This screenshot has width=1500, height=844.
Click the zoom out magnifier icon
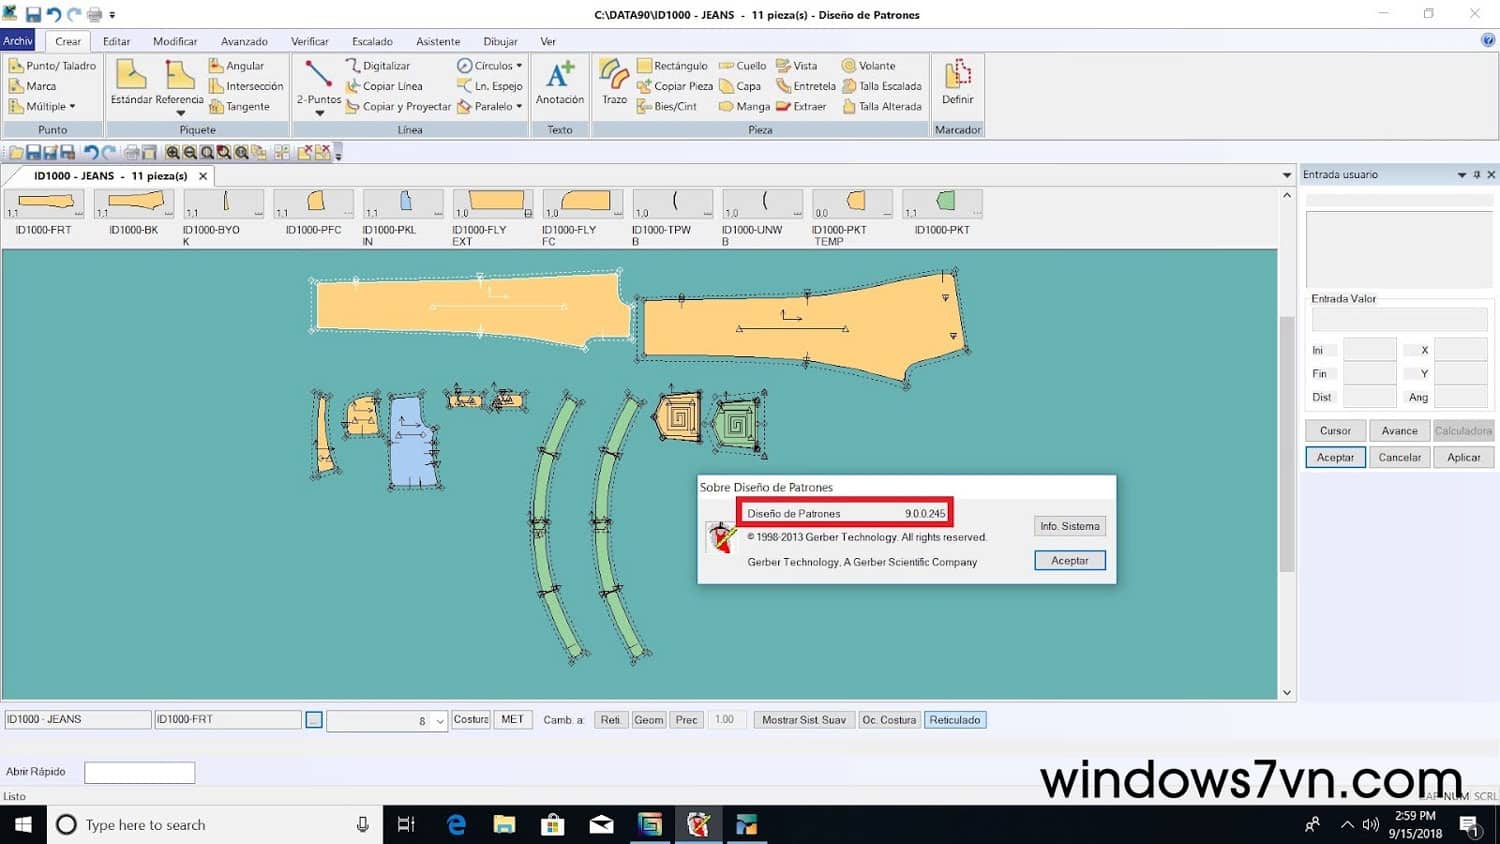(x=190, y=153)
